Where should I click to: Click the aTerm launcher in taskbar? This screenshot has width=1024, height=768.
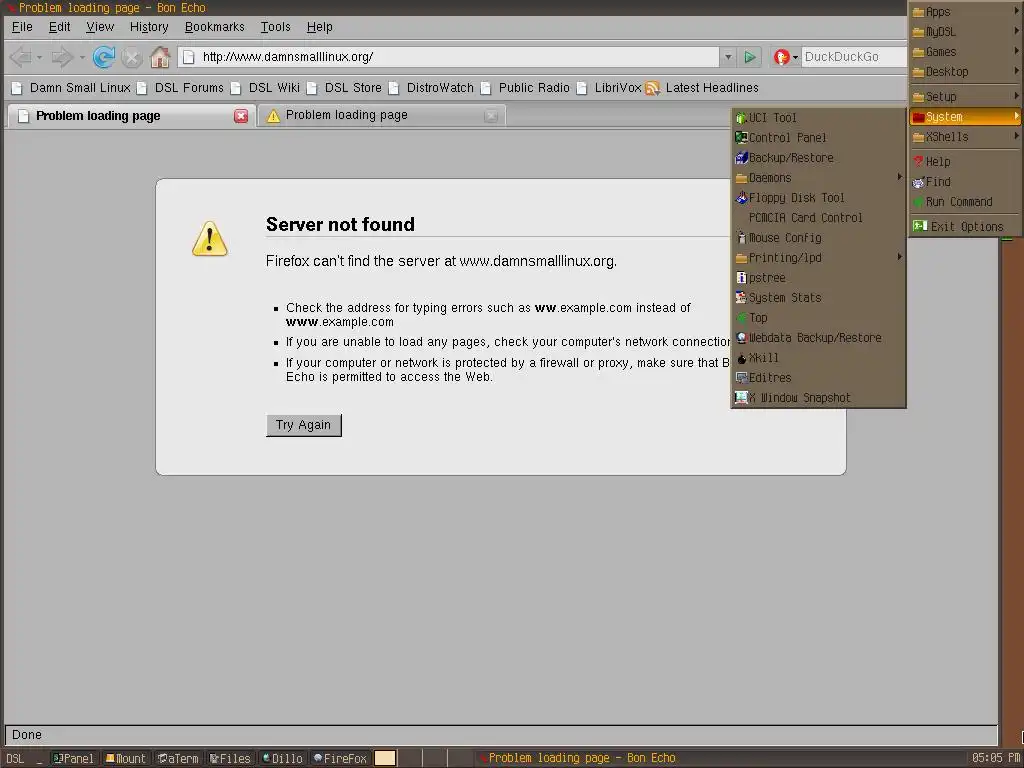pos(178,758)
